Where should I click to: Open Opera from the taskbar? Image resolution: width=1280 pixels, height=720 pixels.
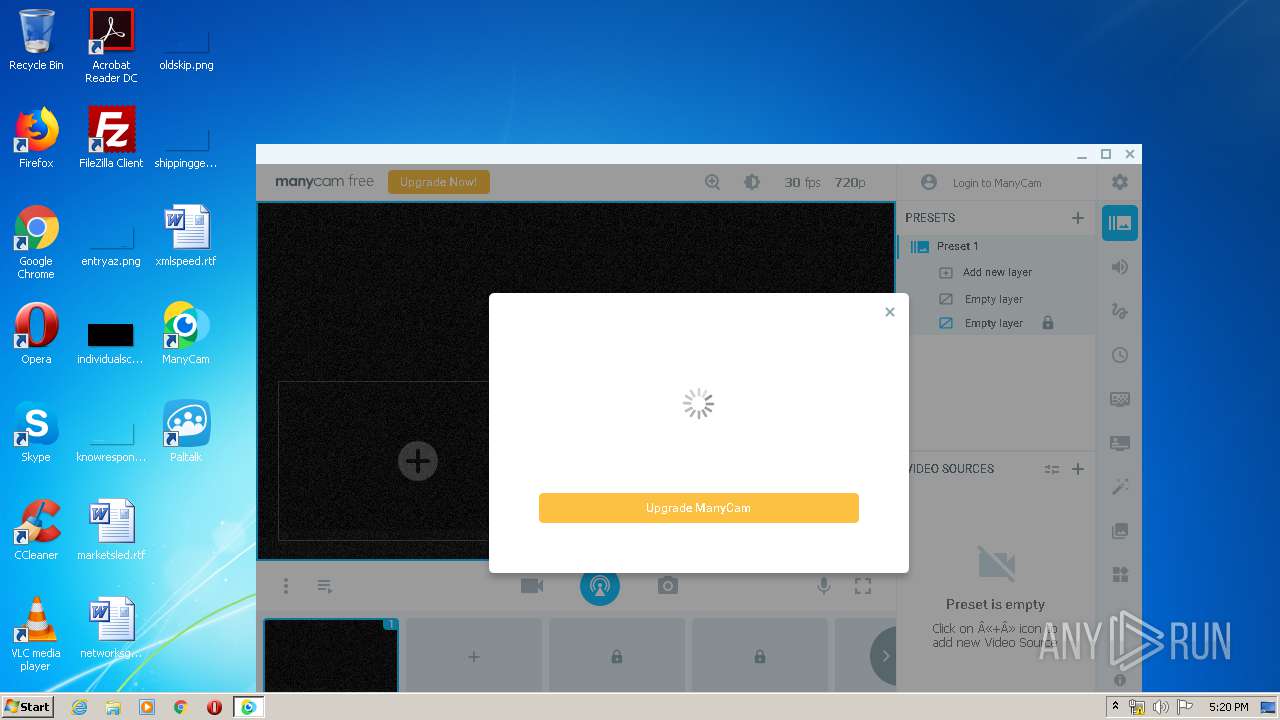pos(214,707)
